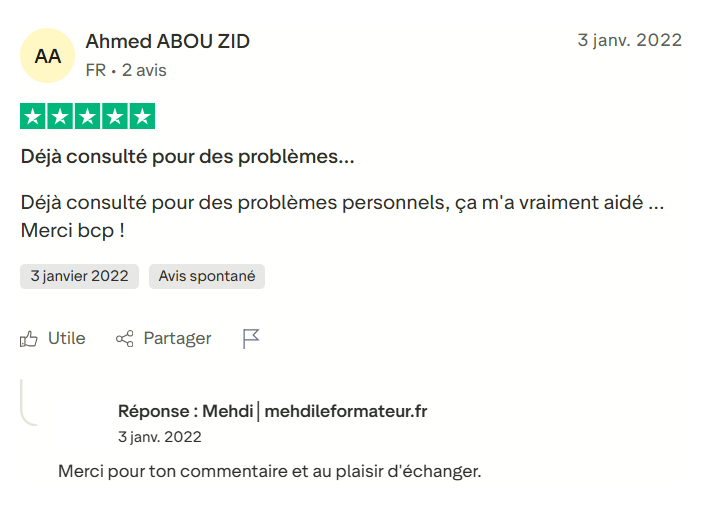Click the "Utile" label

[67, 339]
